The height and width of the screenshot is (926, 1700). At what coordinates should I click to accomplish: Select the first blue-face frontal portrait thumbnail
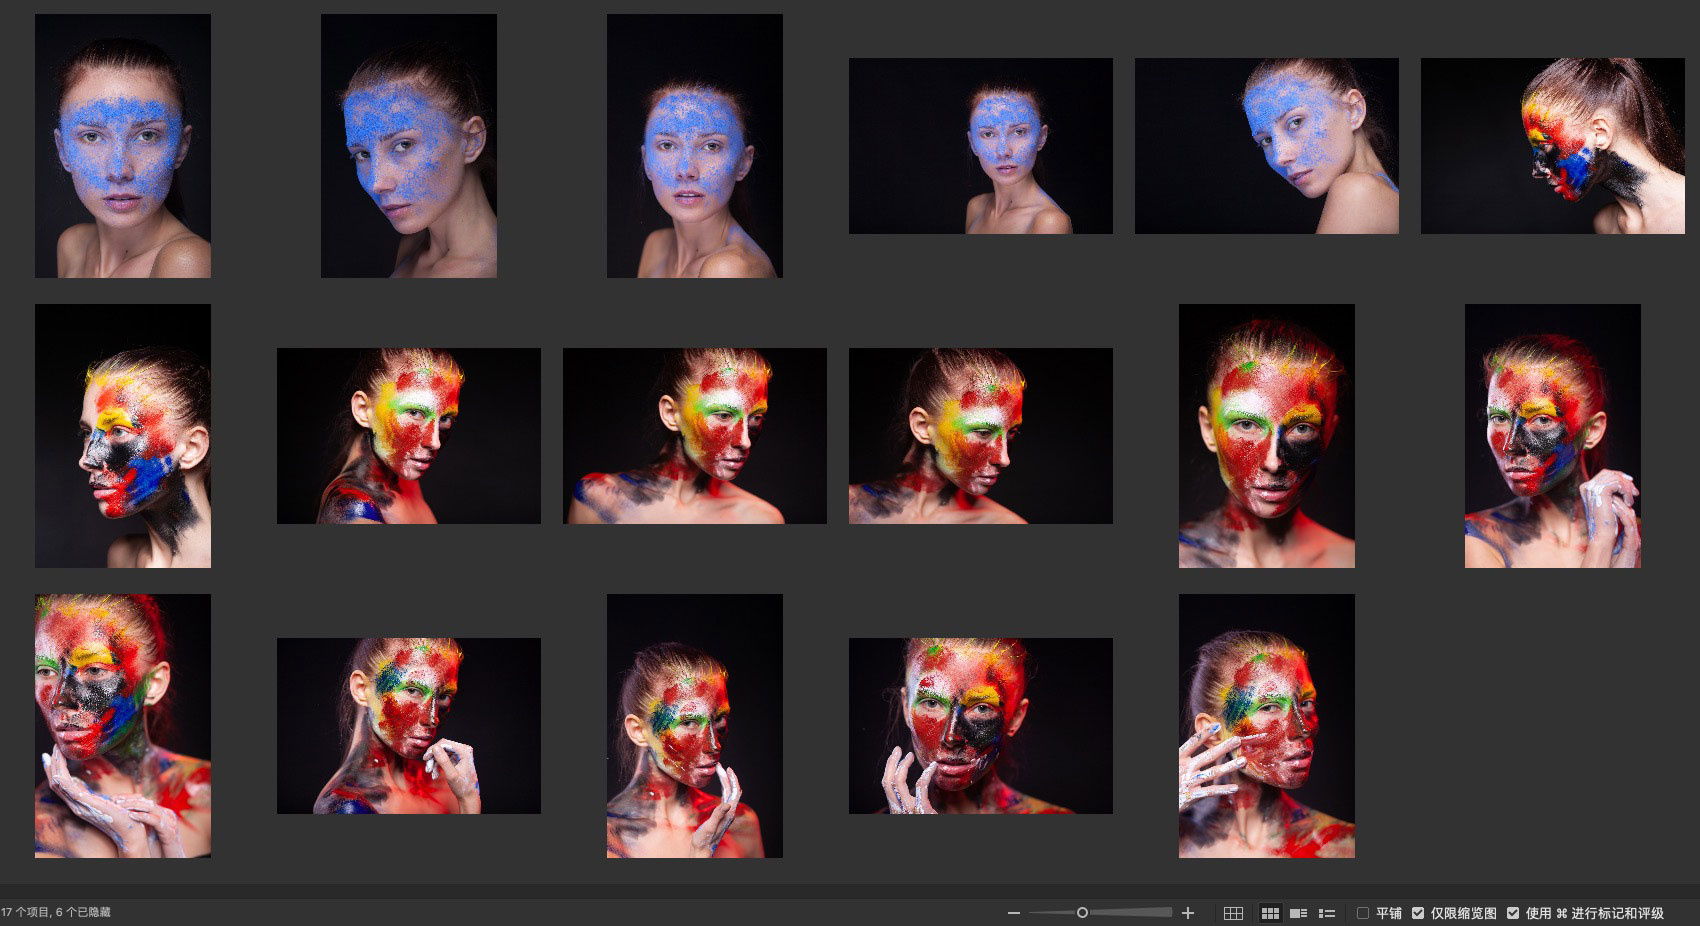point(123,146)
